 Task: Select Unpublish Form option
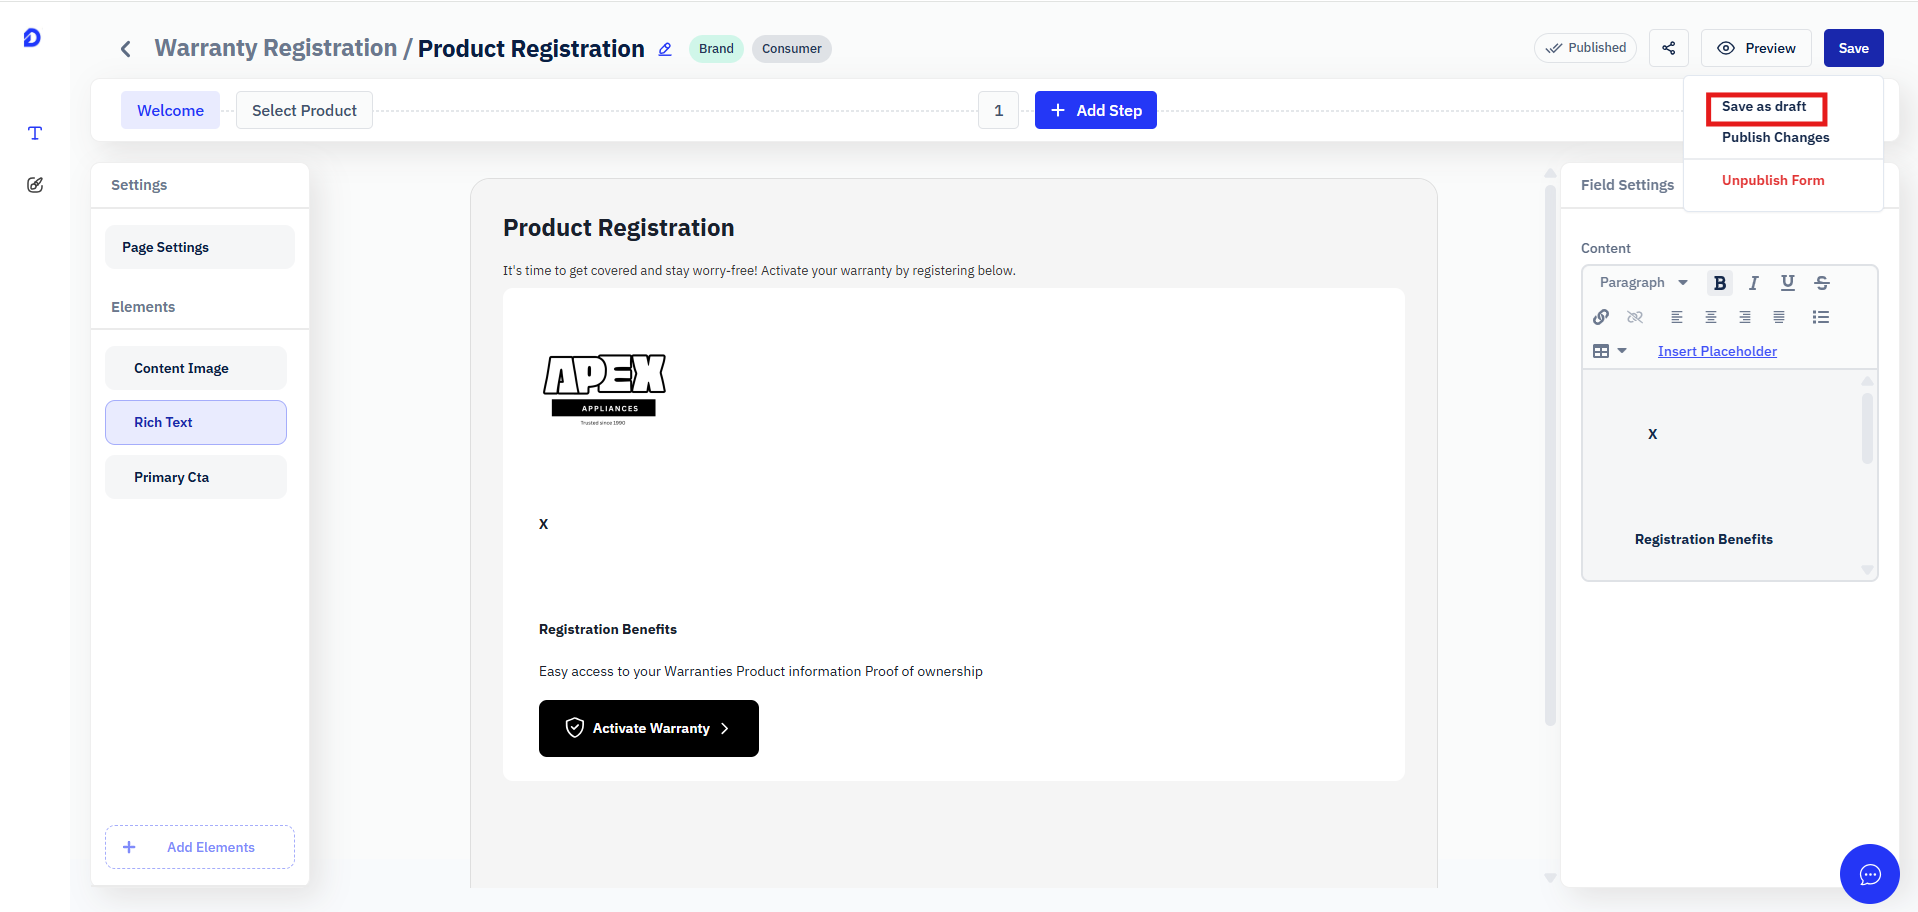pyautogui.click(x=1773, y=181)
